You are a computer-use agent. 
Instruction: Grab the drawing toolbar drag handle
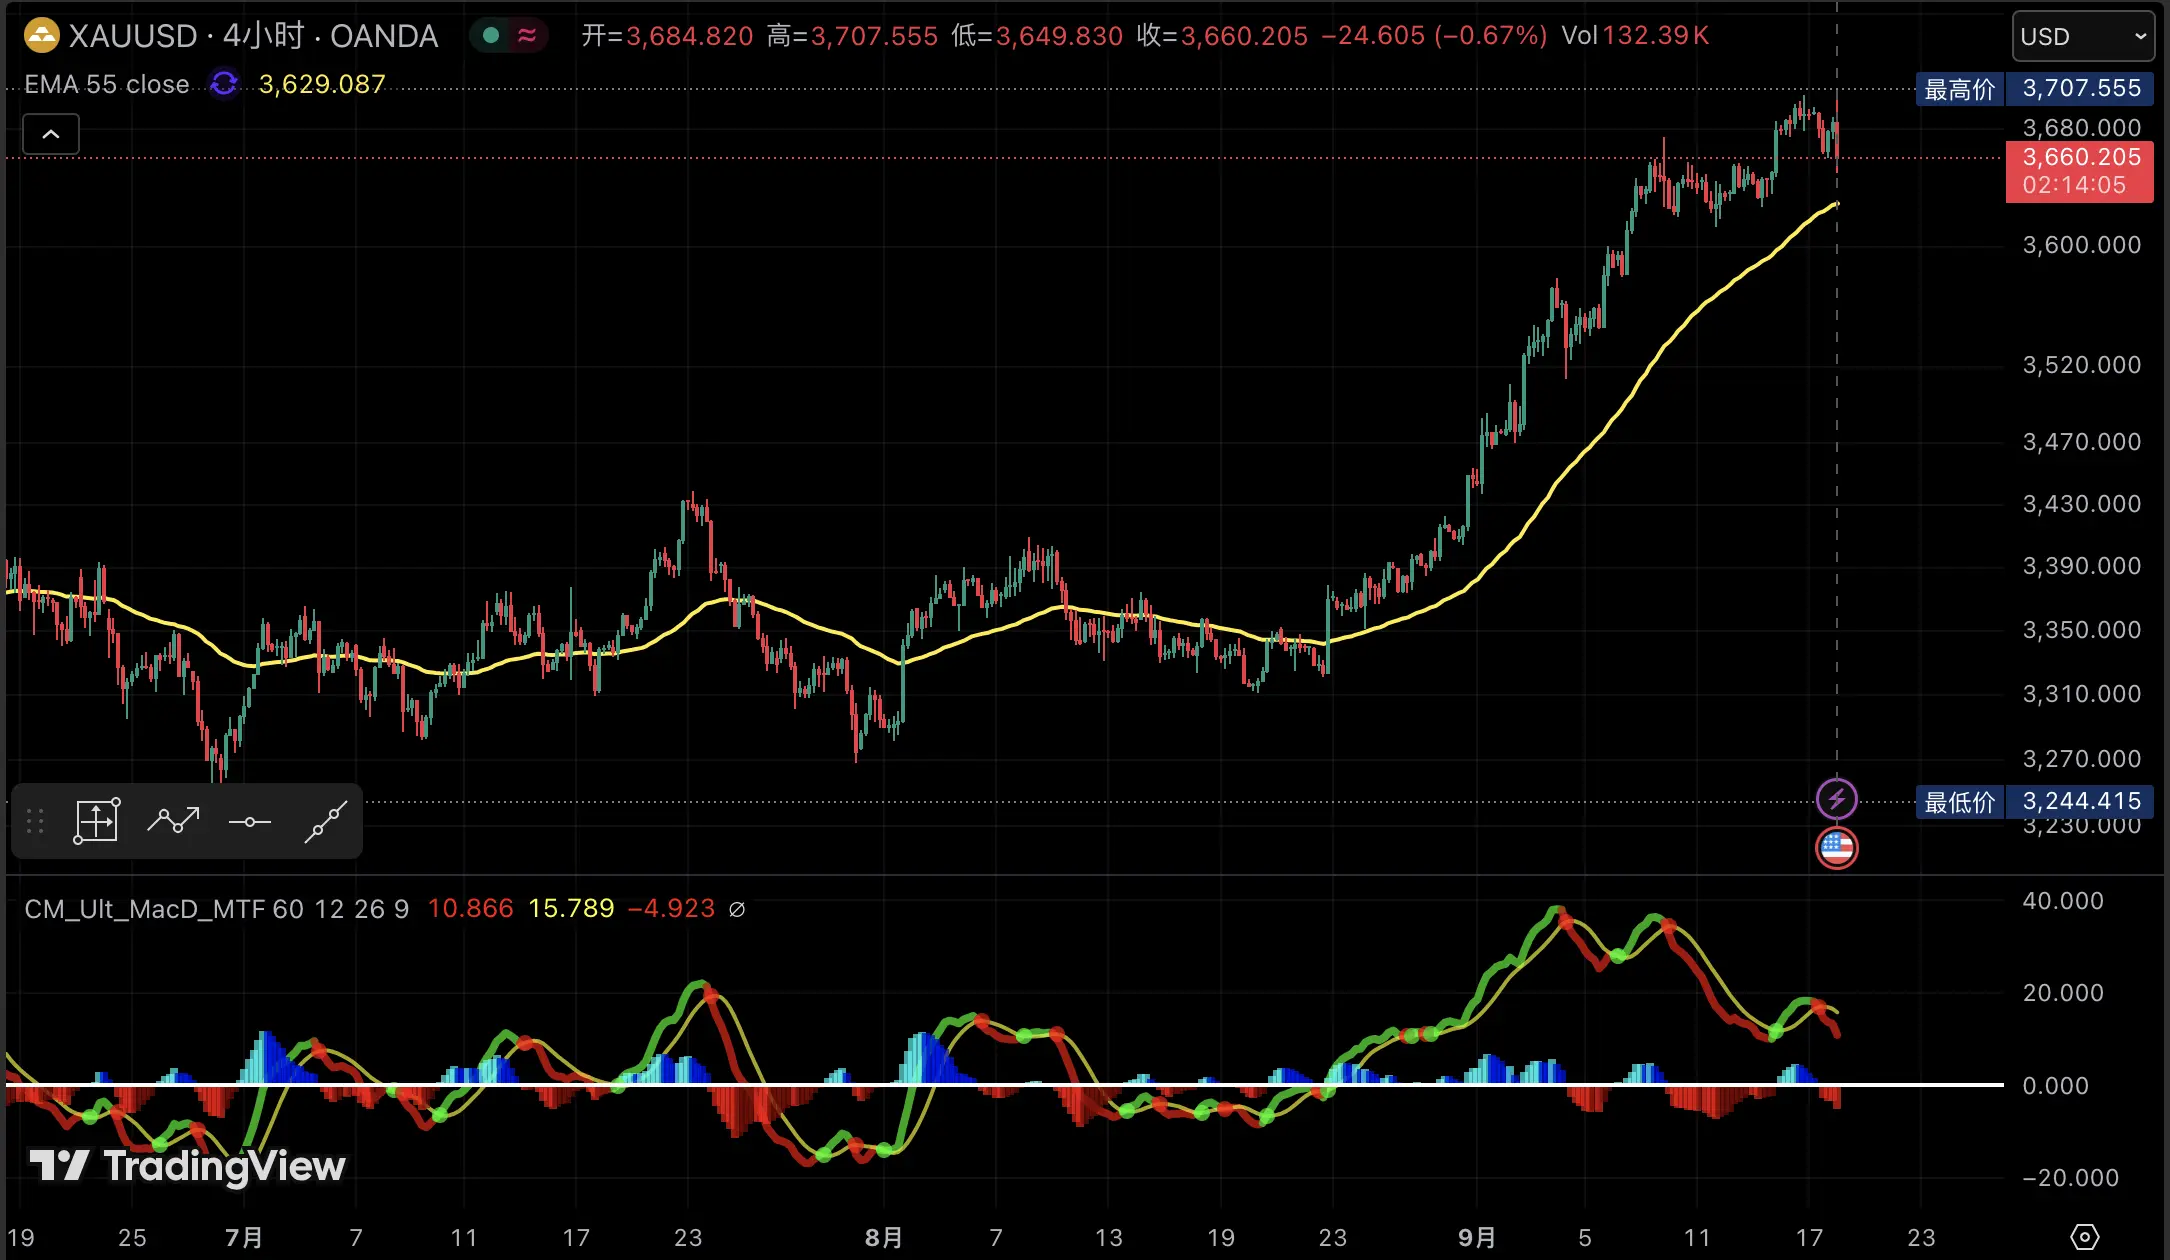click(x=35, y=822)
